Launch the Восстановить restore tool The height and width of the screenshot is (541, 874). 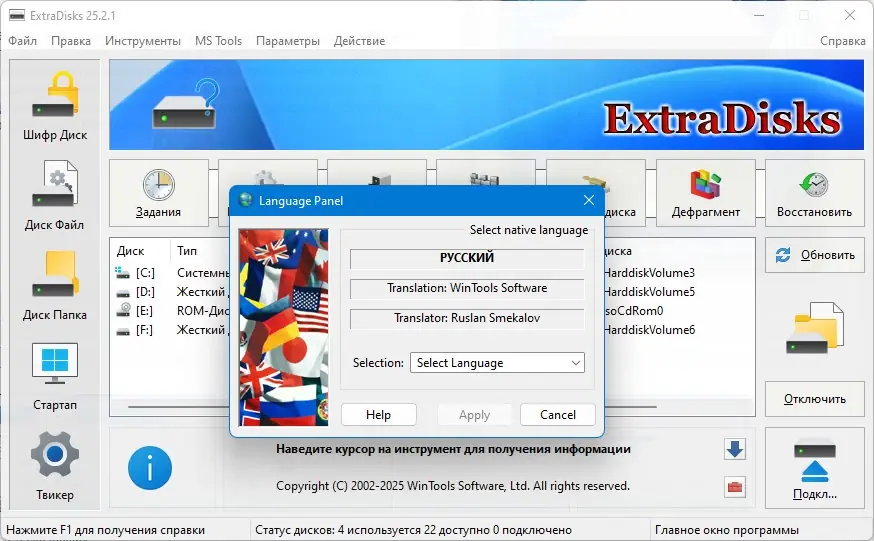tap(814, 193)
